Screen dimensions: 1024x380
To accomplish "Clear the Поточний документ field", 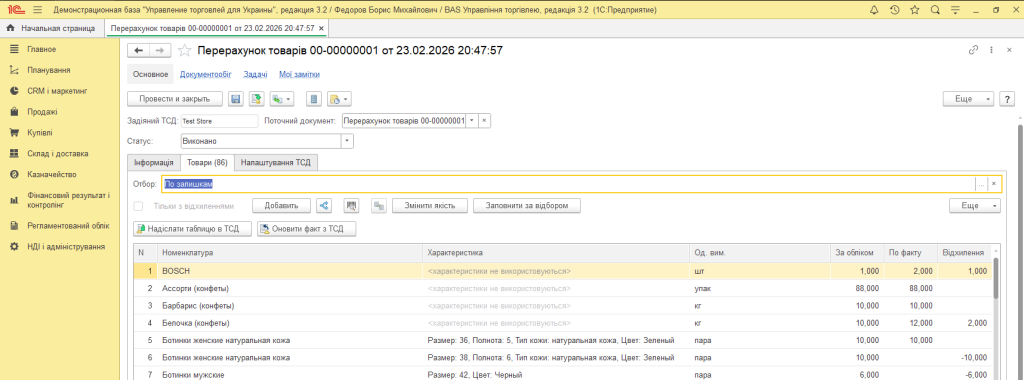I will (x=484, y=121).
